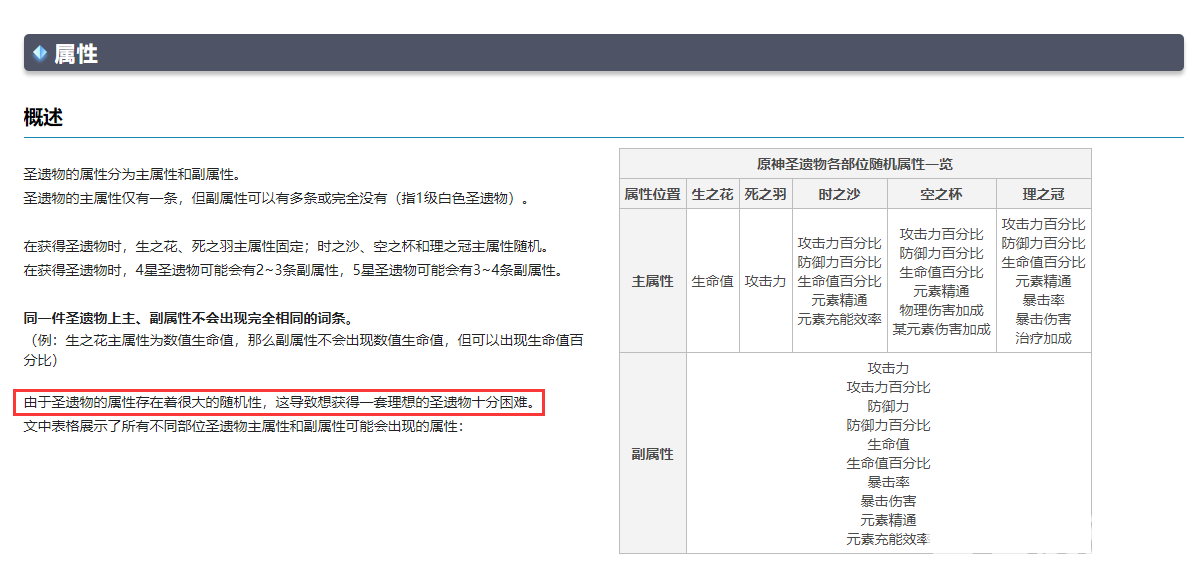Click 元素充能效率 in the 时之沙 column
Screen dimensions: 1198x583
click(x=840, y=319)
